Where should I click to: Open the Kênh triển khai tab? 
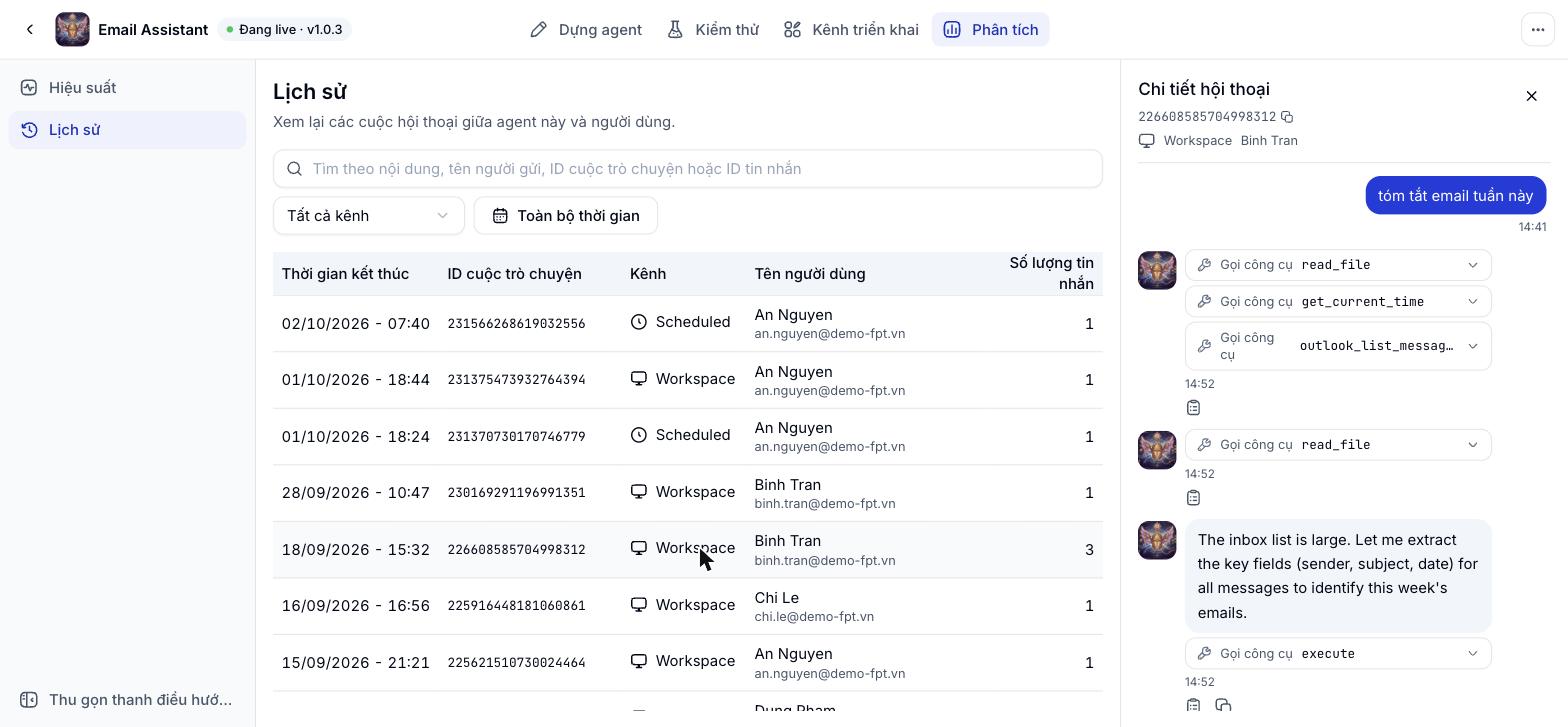tap(851, 30)
